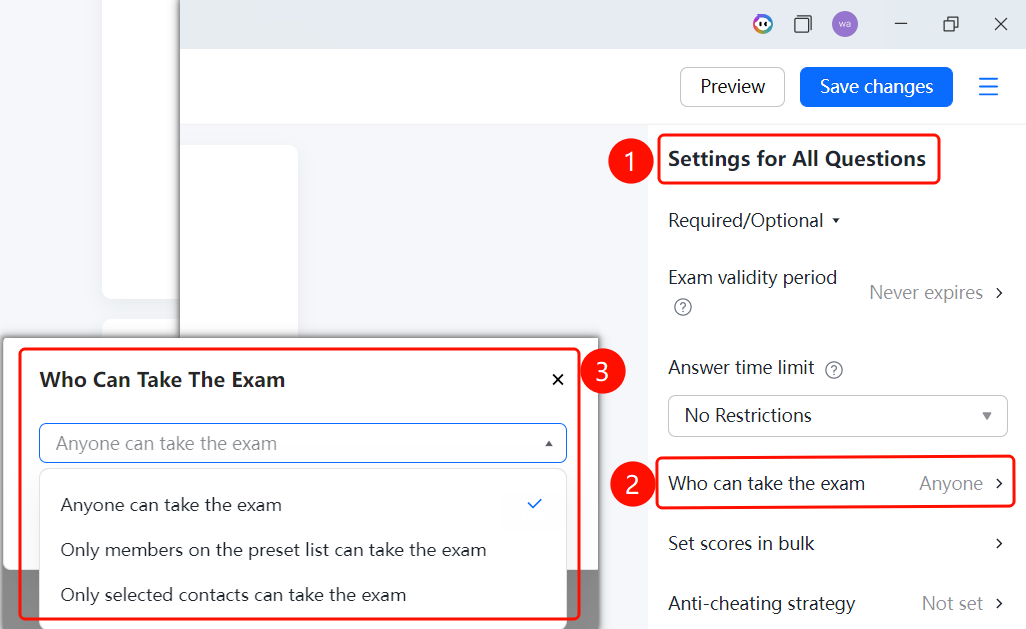This screenshot has width=1026, height=629.
Task: Open the Set scores in bulk row
Action: point(836,543)
